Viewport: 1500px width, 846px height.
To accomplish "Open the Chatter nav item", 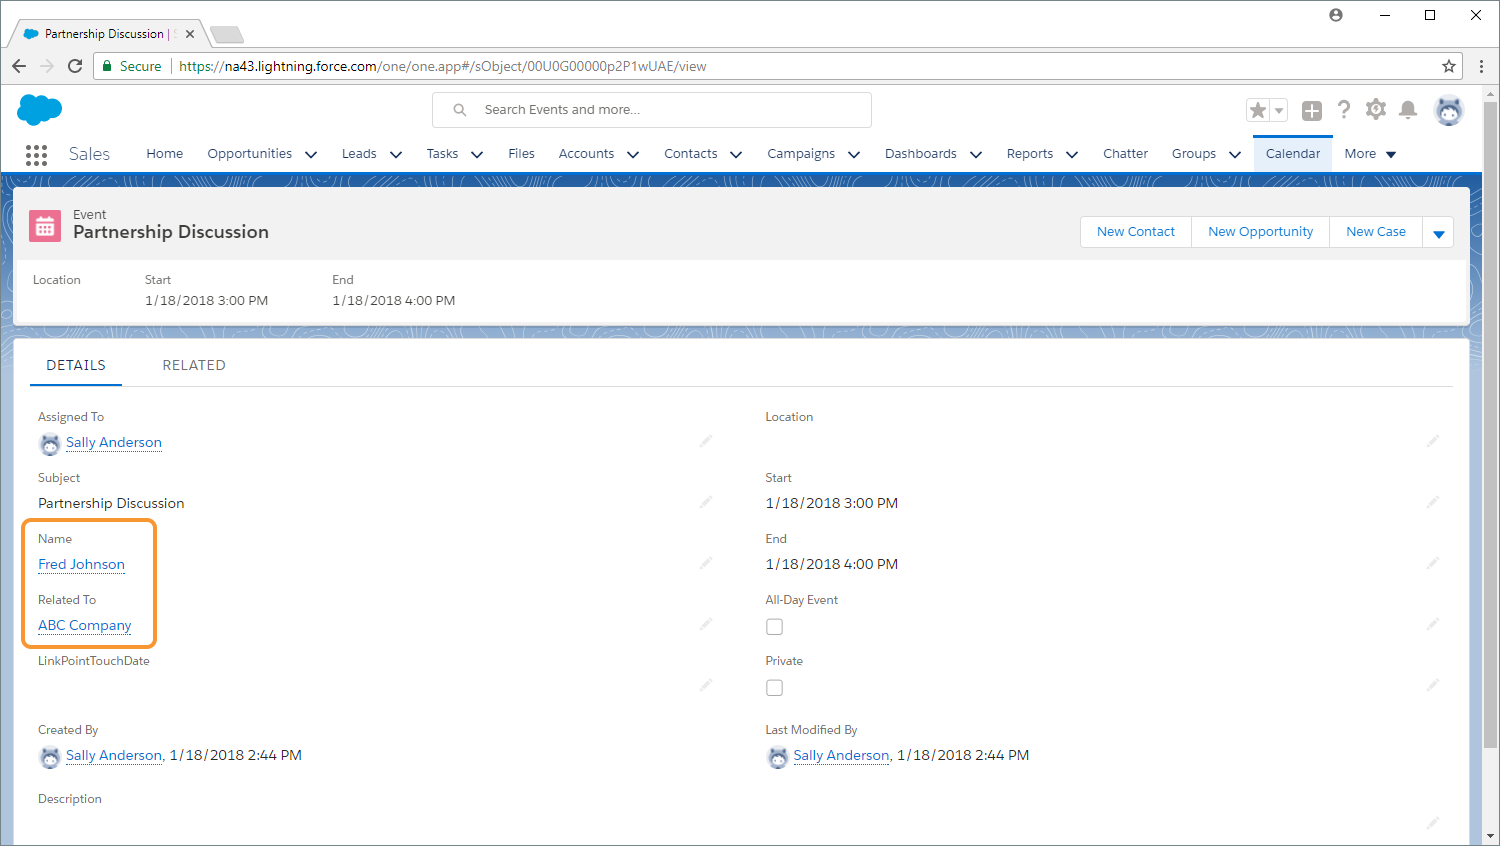I will pyautogui.click(x=1125, y=154).
